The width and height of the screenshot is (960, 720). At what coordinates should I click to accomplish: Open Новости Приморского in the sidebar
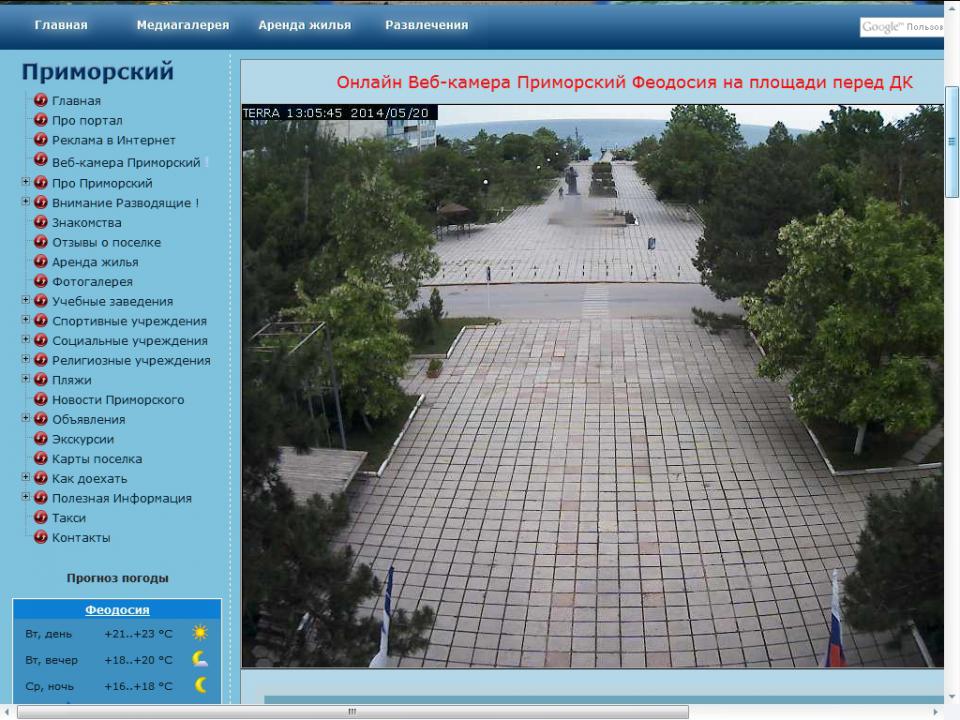coord(118,399)
